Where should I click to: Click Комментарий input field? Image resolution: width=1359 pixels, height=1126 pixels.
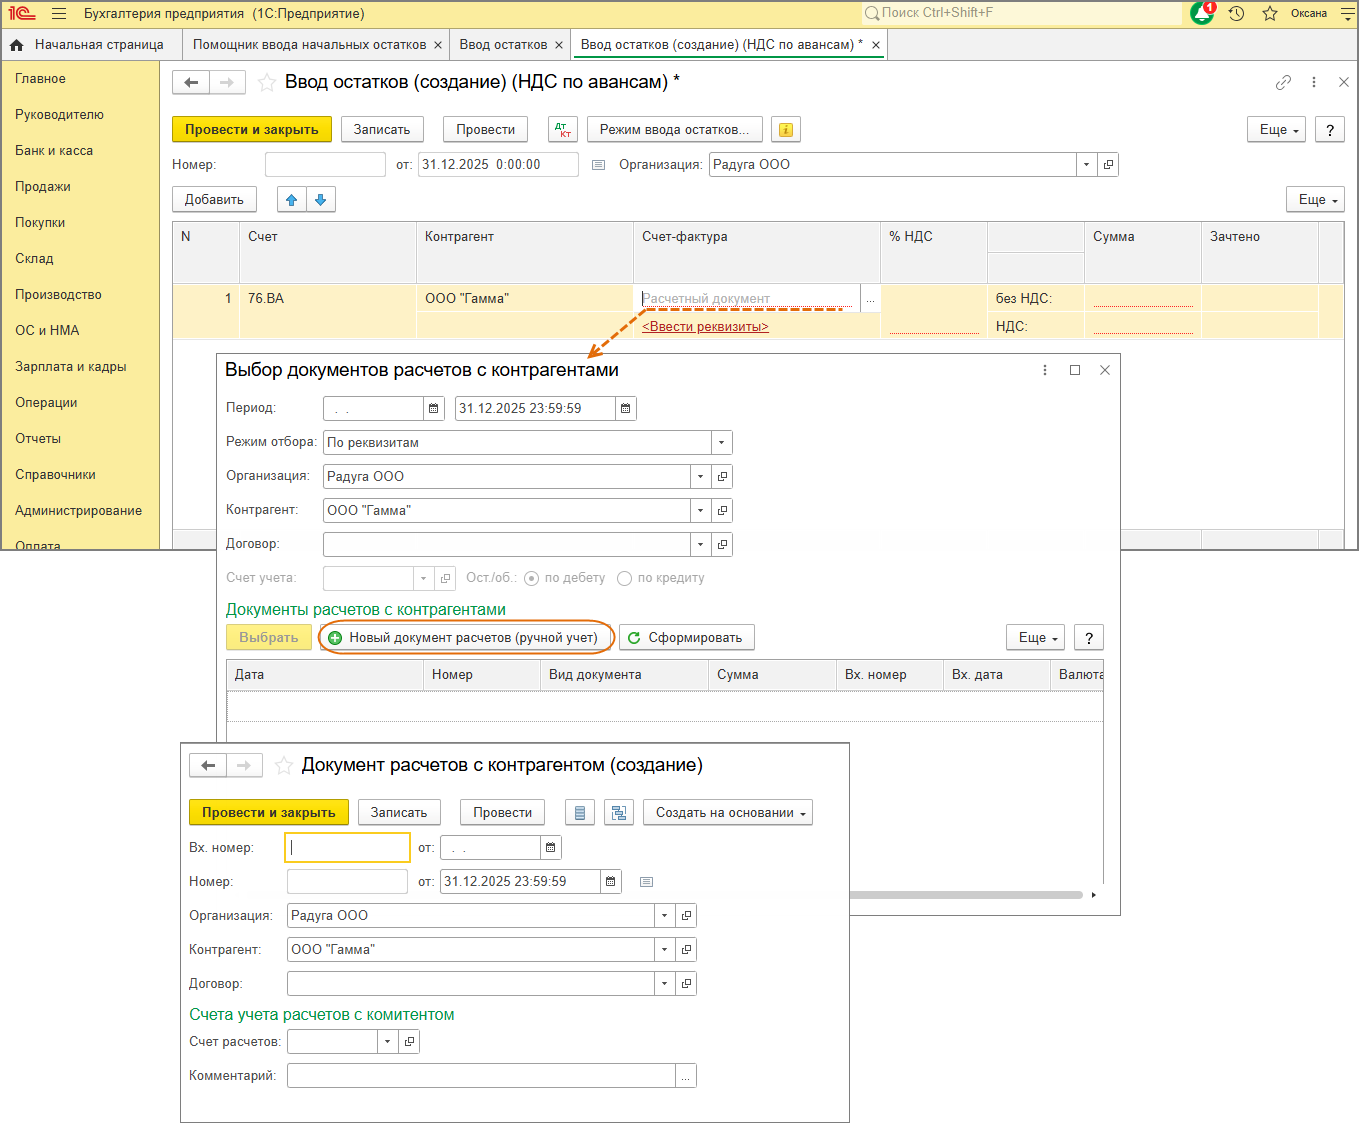[482, 1076]
